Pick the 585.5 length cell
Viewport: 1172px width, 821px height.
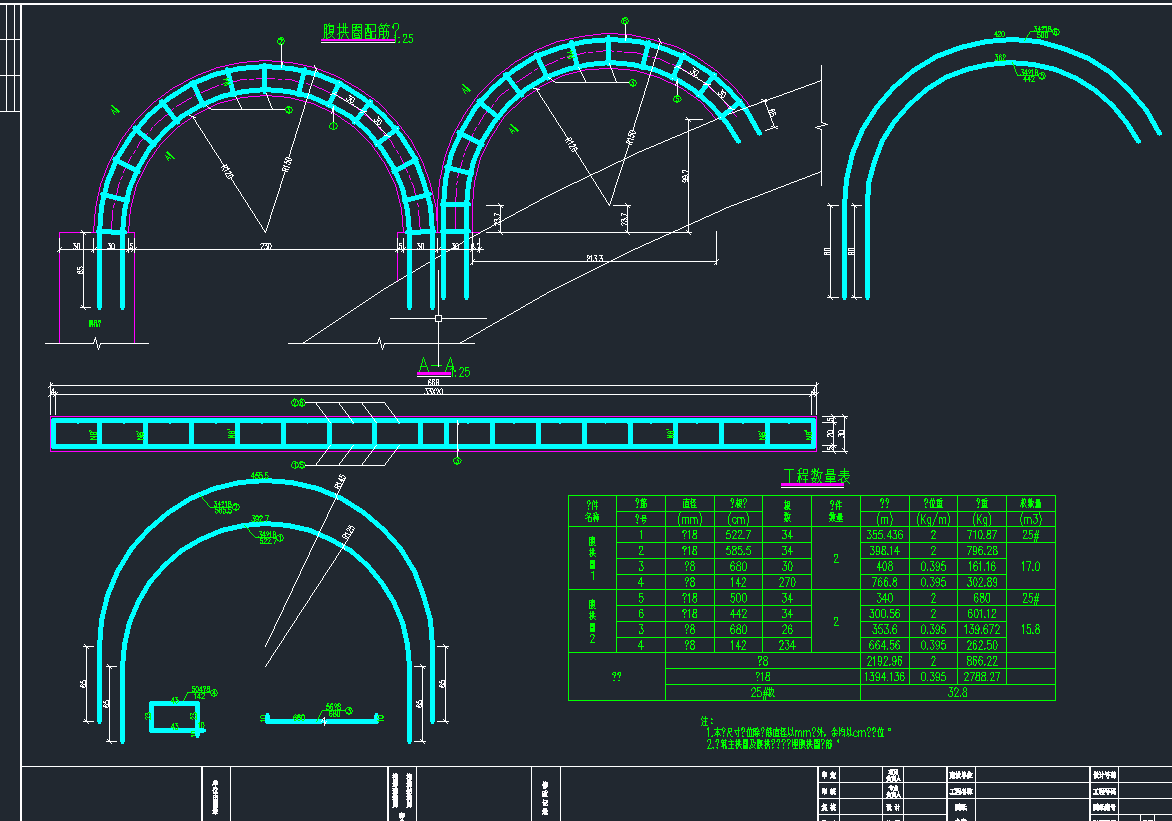pyautogui.click(x=738, y=550)
